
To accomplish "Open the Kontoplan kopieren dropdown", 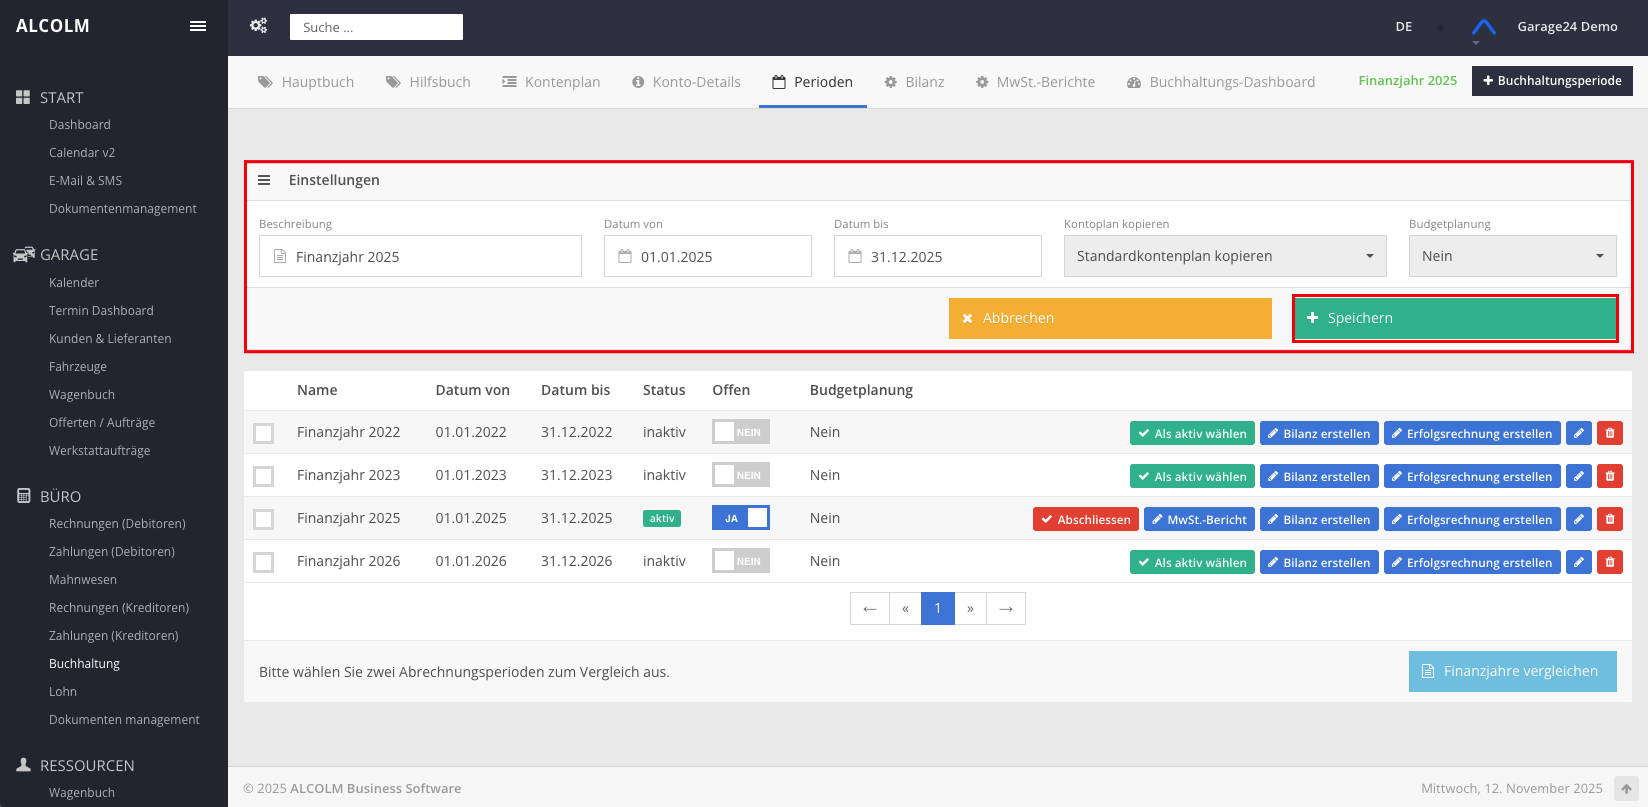I will [1224, 256].
